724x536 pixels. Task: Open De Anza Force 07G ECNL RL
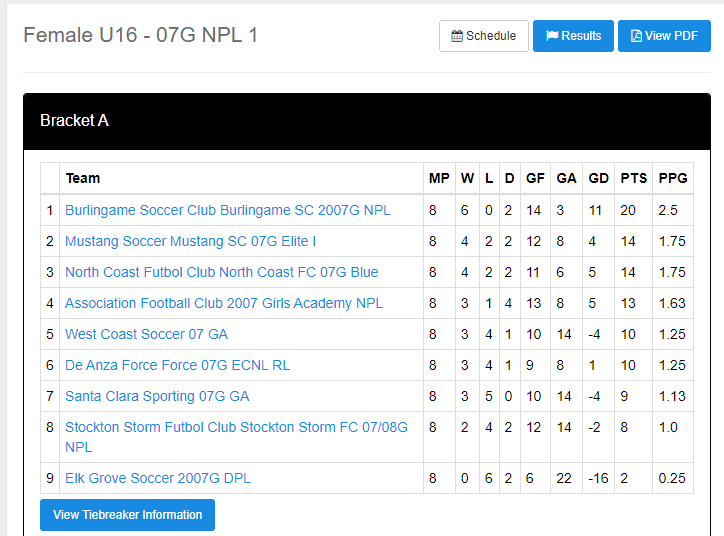177,365
